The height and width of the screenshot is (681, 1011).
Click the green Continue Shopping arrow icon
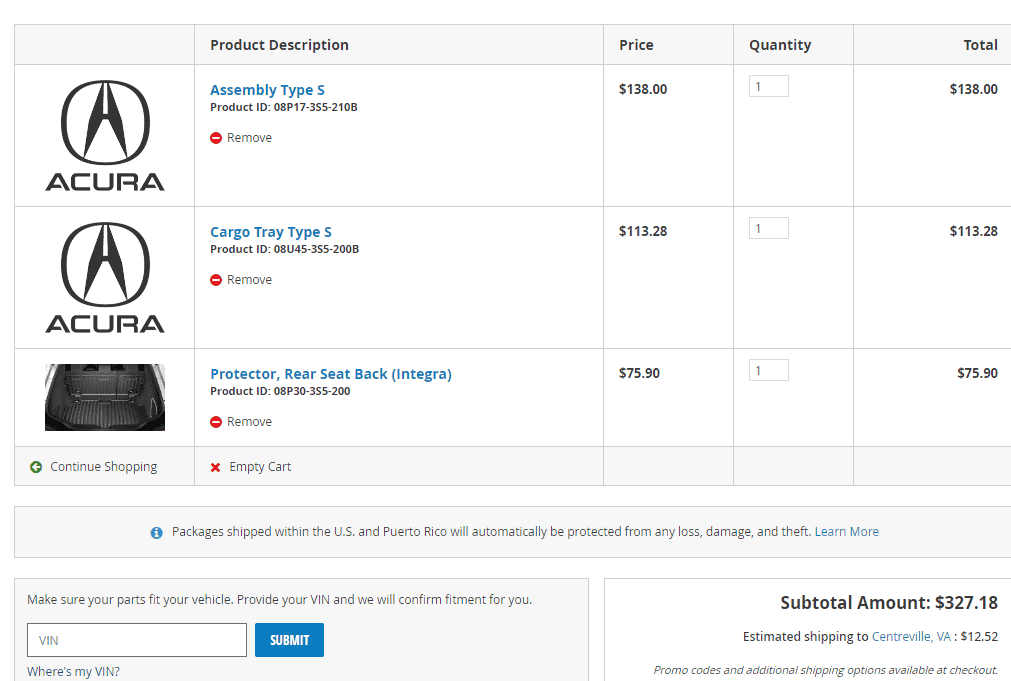pos(36,467)
